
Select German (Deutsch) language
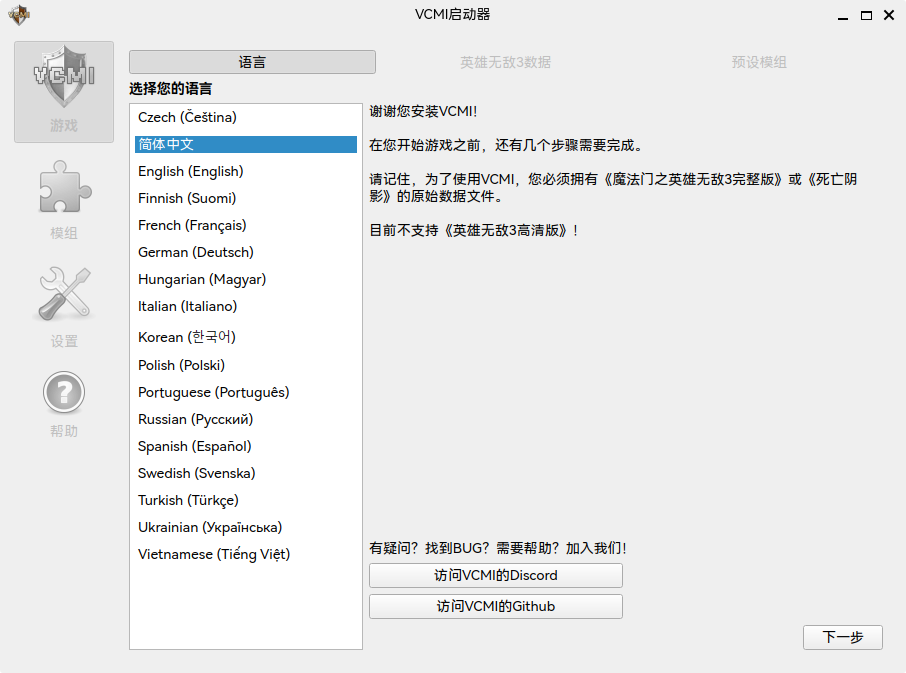[x=246, y=252]
